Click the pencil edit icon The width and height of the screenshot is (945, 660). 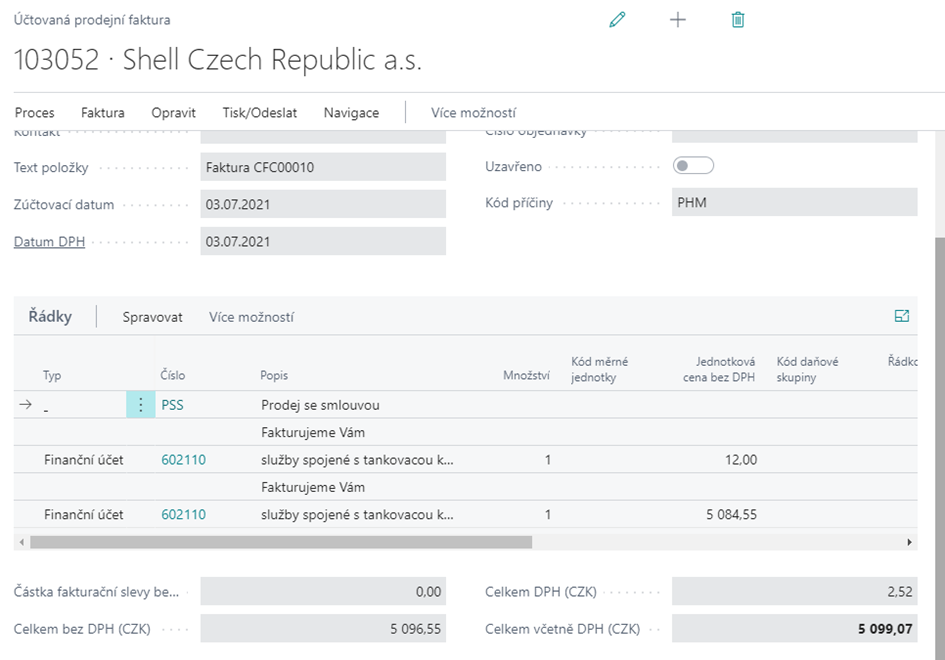click(617, 20)
